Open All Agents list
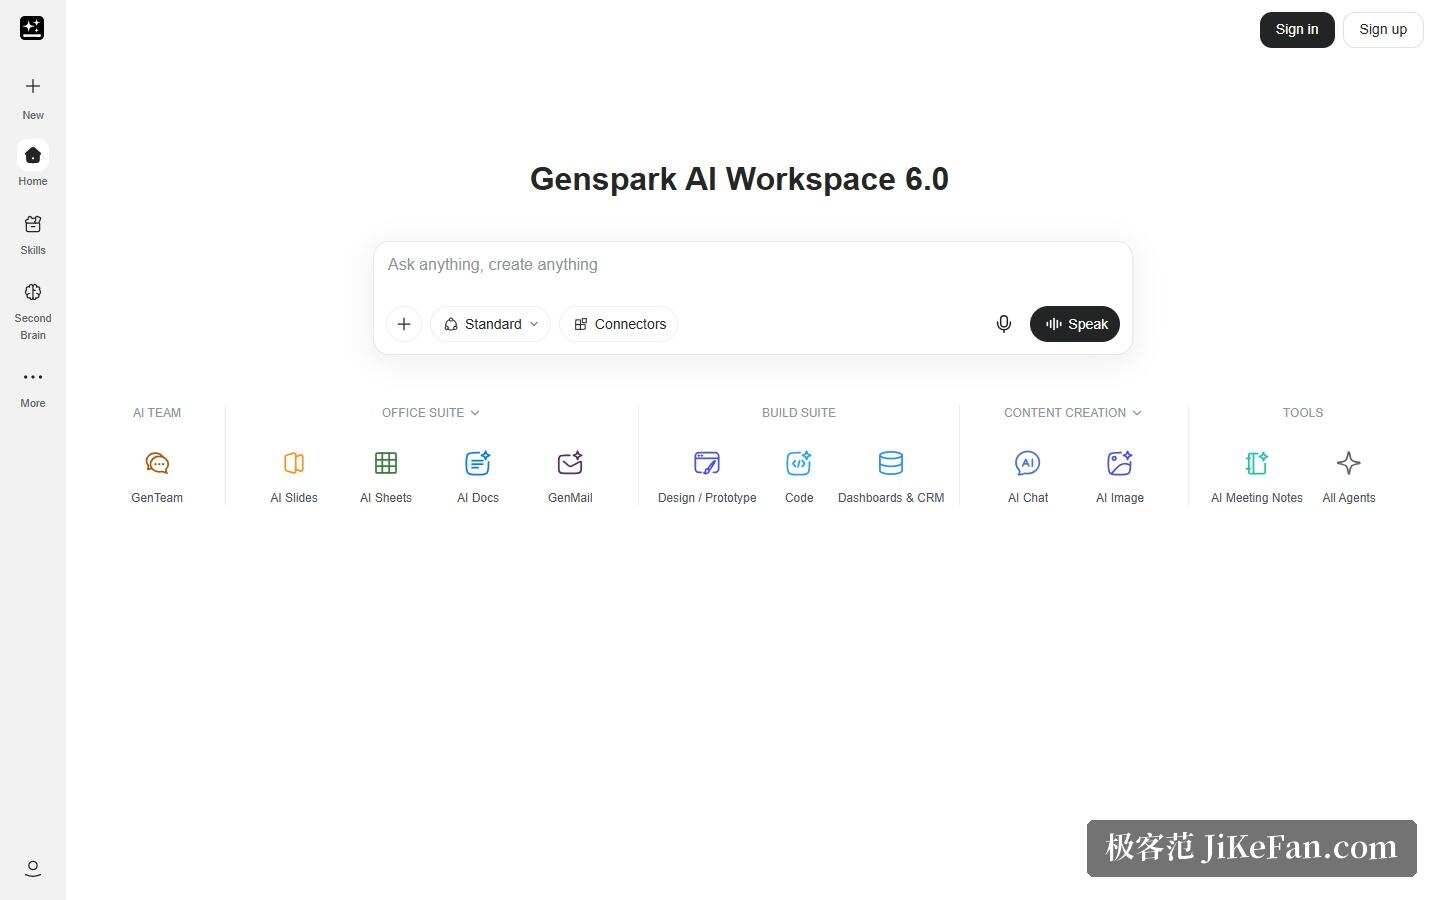This screenshot has height=900, width=1440. coord(1349,476)
